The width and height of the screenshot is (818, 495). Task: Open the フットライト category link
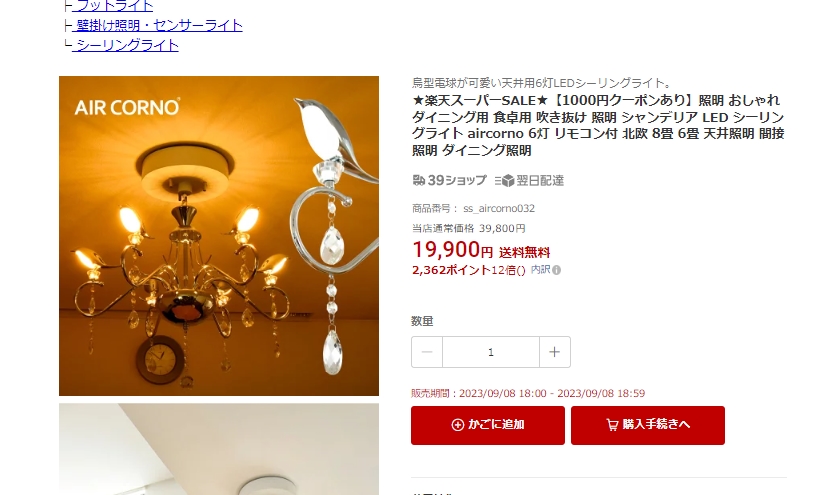pos(113,6)
